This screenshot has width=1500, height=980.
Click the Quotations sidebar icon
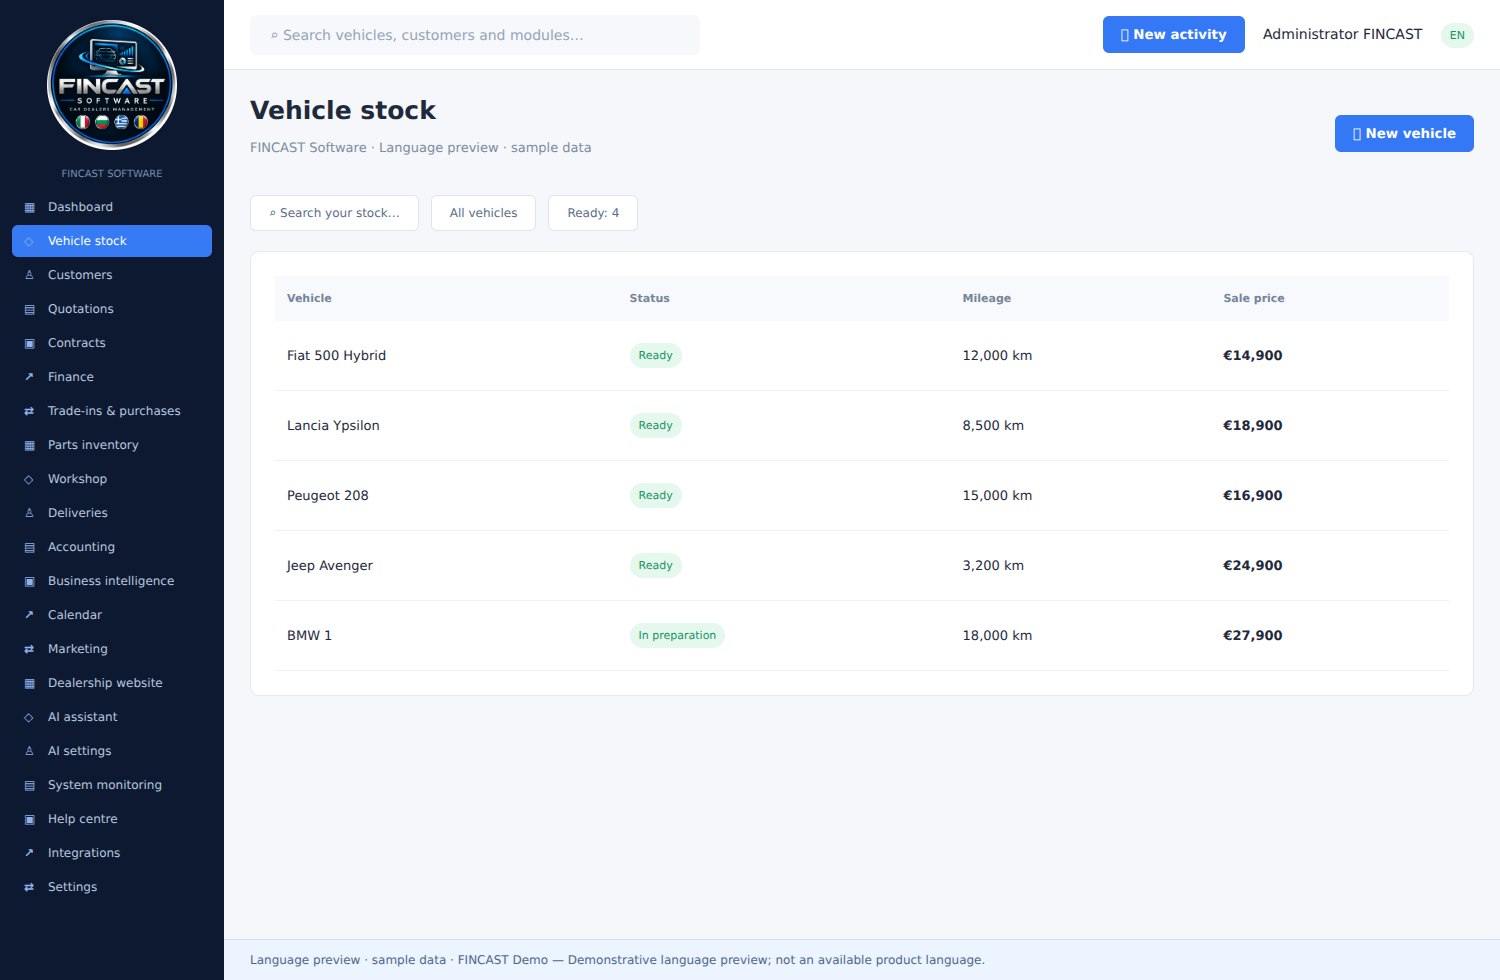pos(29,309)
